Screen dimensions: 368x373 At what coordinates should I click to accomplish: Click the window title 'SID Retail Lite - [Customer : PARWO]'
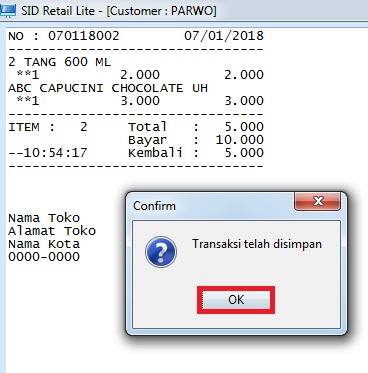point(119,11)
